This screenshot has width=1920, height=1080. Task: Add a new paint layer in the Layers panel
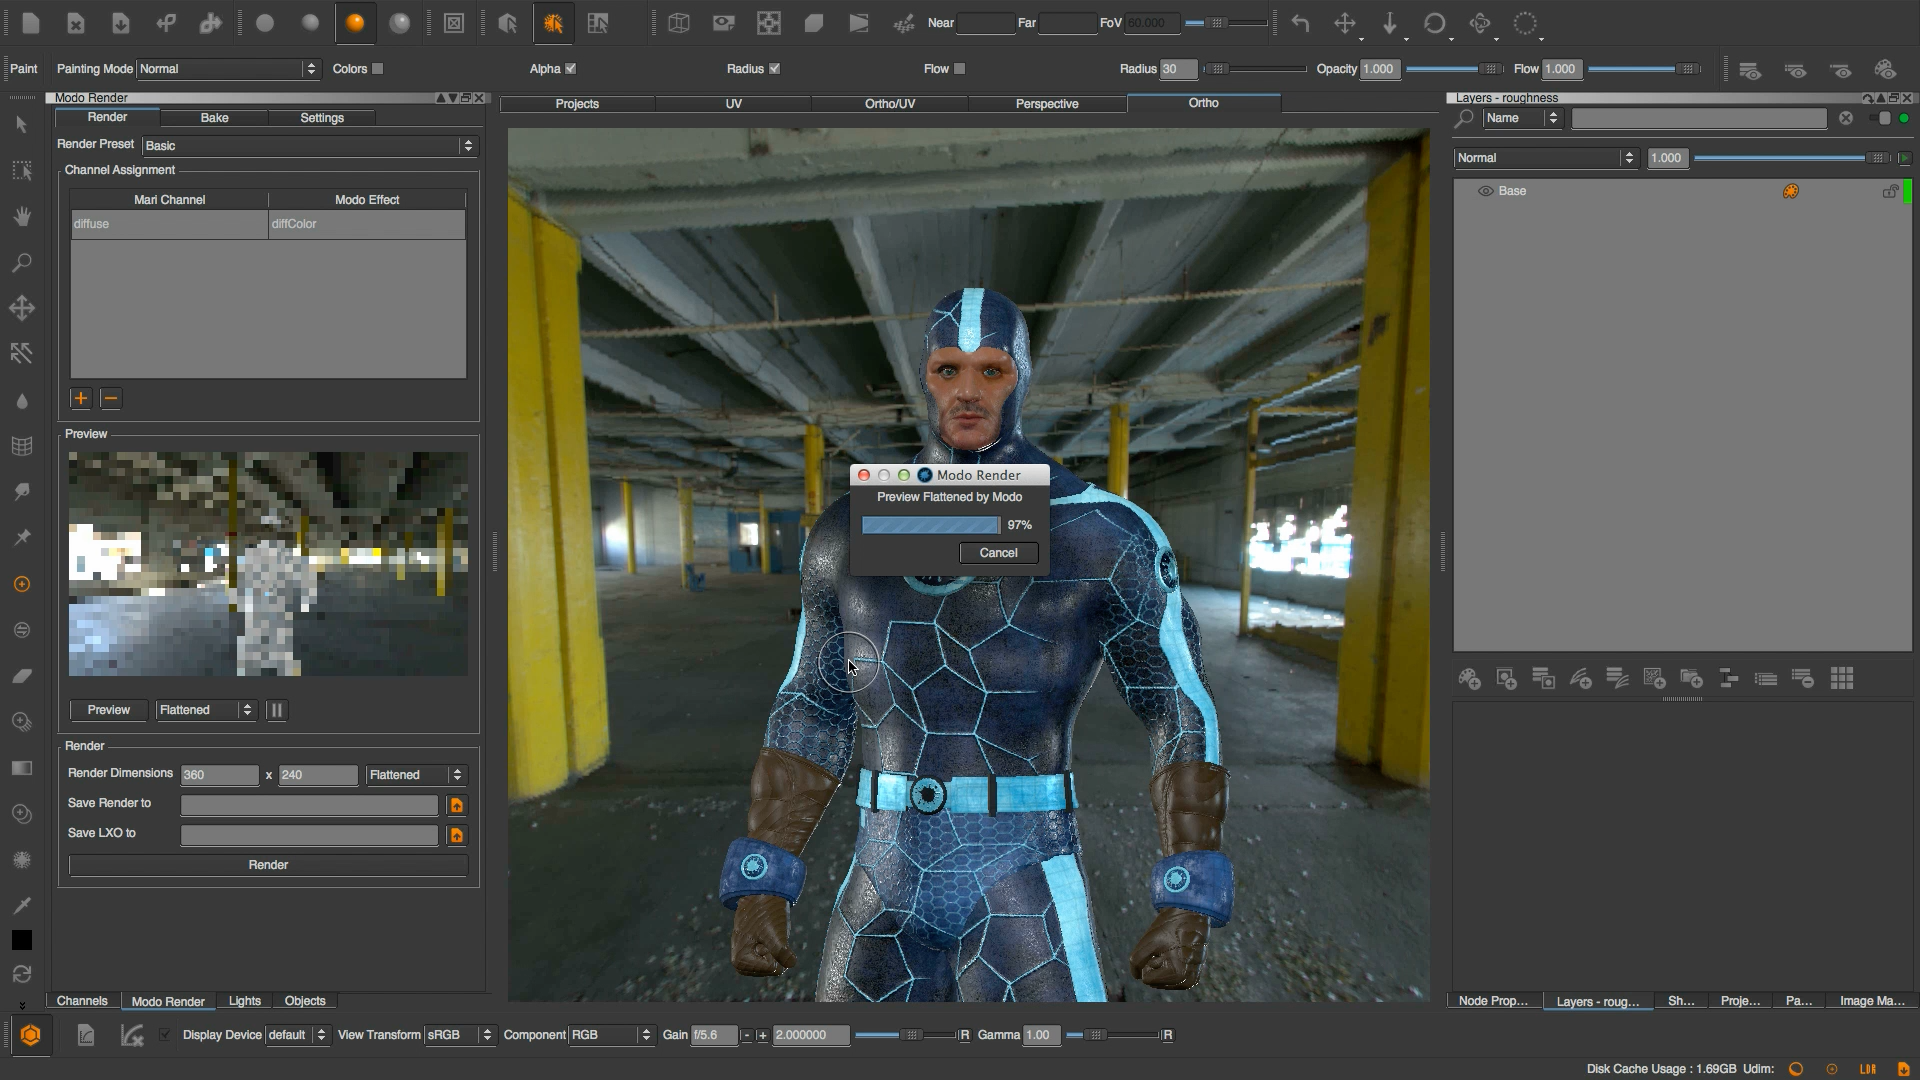click(x=1470, y=678)
